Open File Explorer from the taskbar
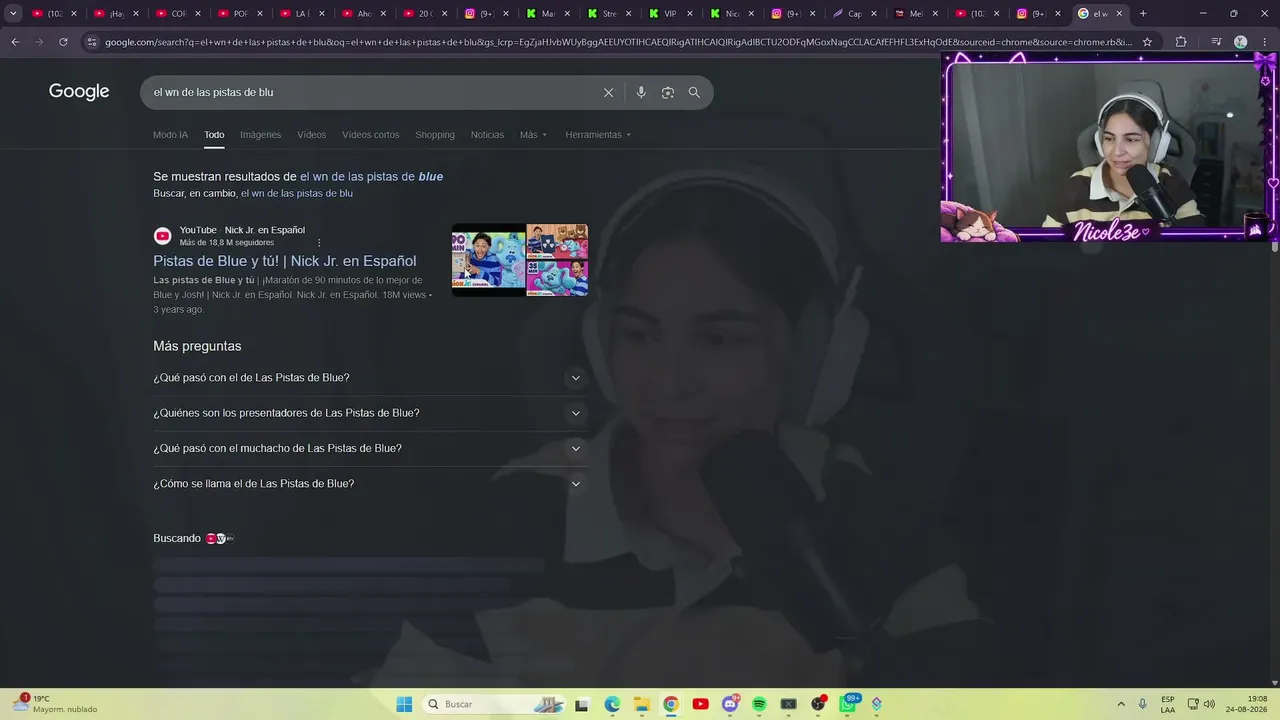 (641, 704)
